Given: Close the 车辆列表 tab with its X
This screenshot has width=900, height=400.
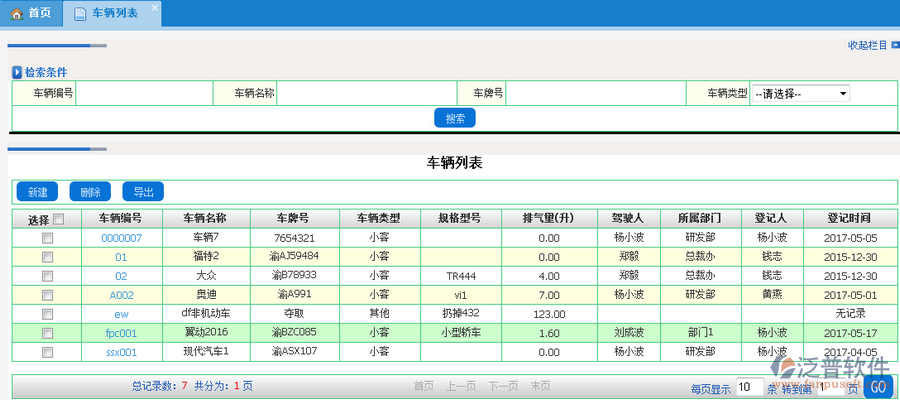Looking at the screenshot, I should pyautogui.click(x=153, y=8).
